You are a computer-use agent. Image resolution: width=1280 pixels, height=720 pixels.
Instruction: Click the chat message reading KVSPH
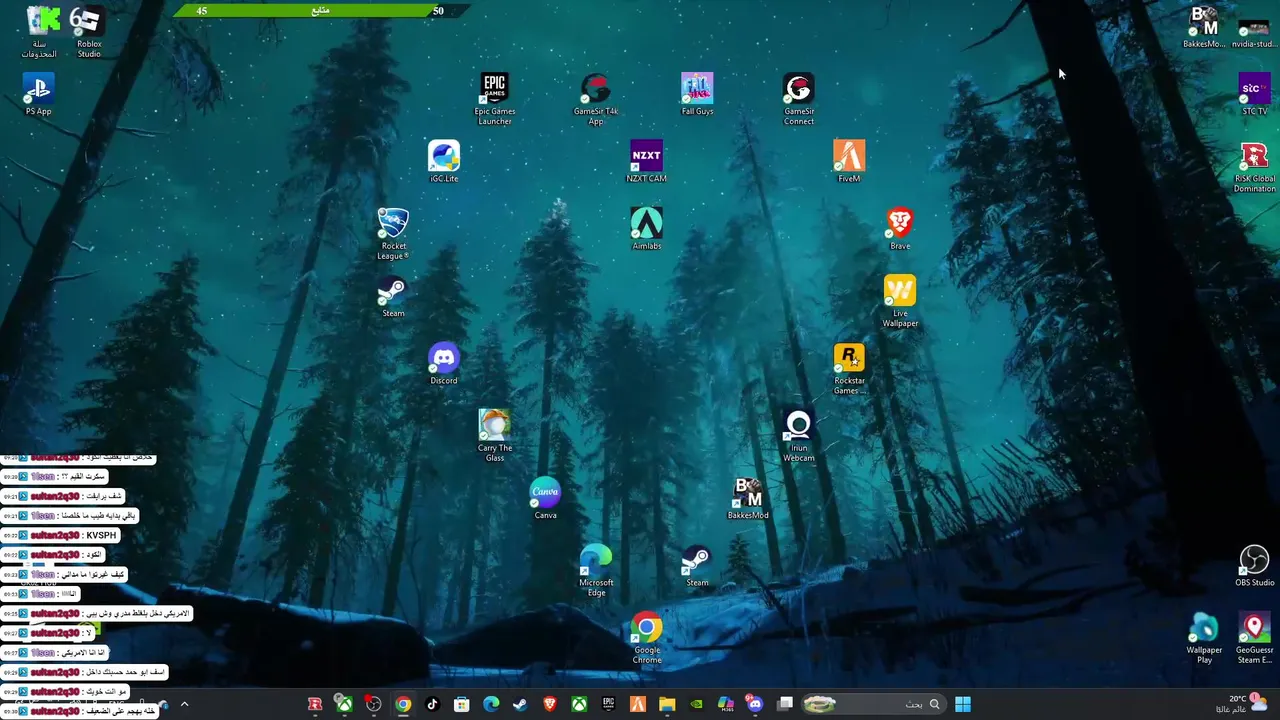[60, 535]
